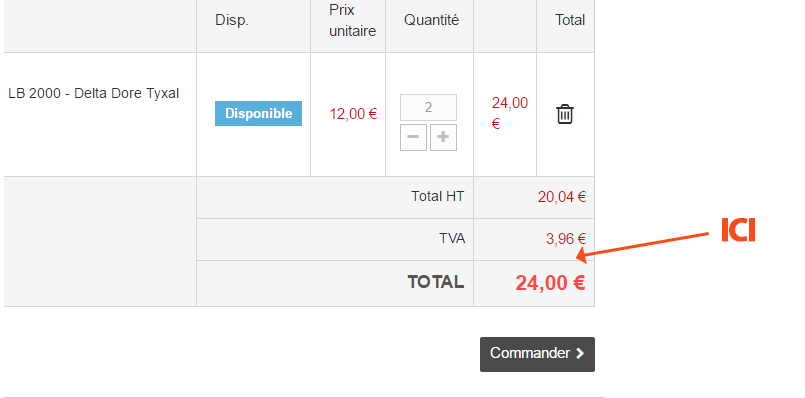Click the Quantité column header
The image size is (805, 398).
(431, 20)
